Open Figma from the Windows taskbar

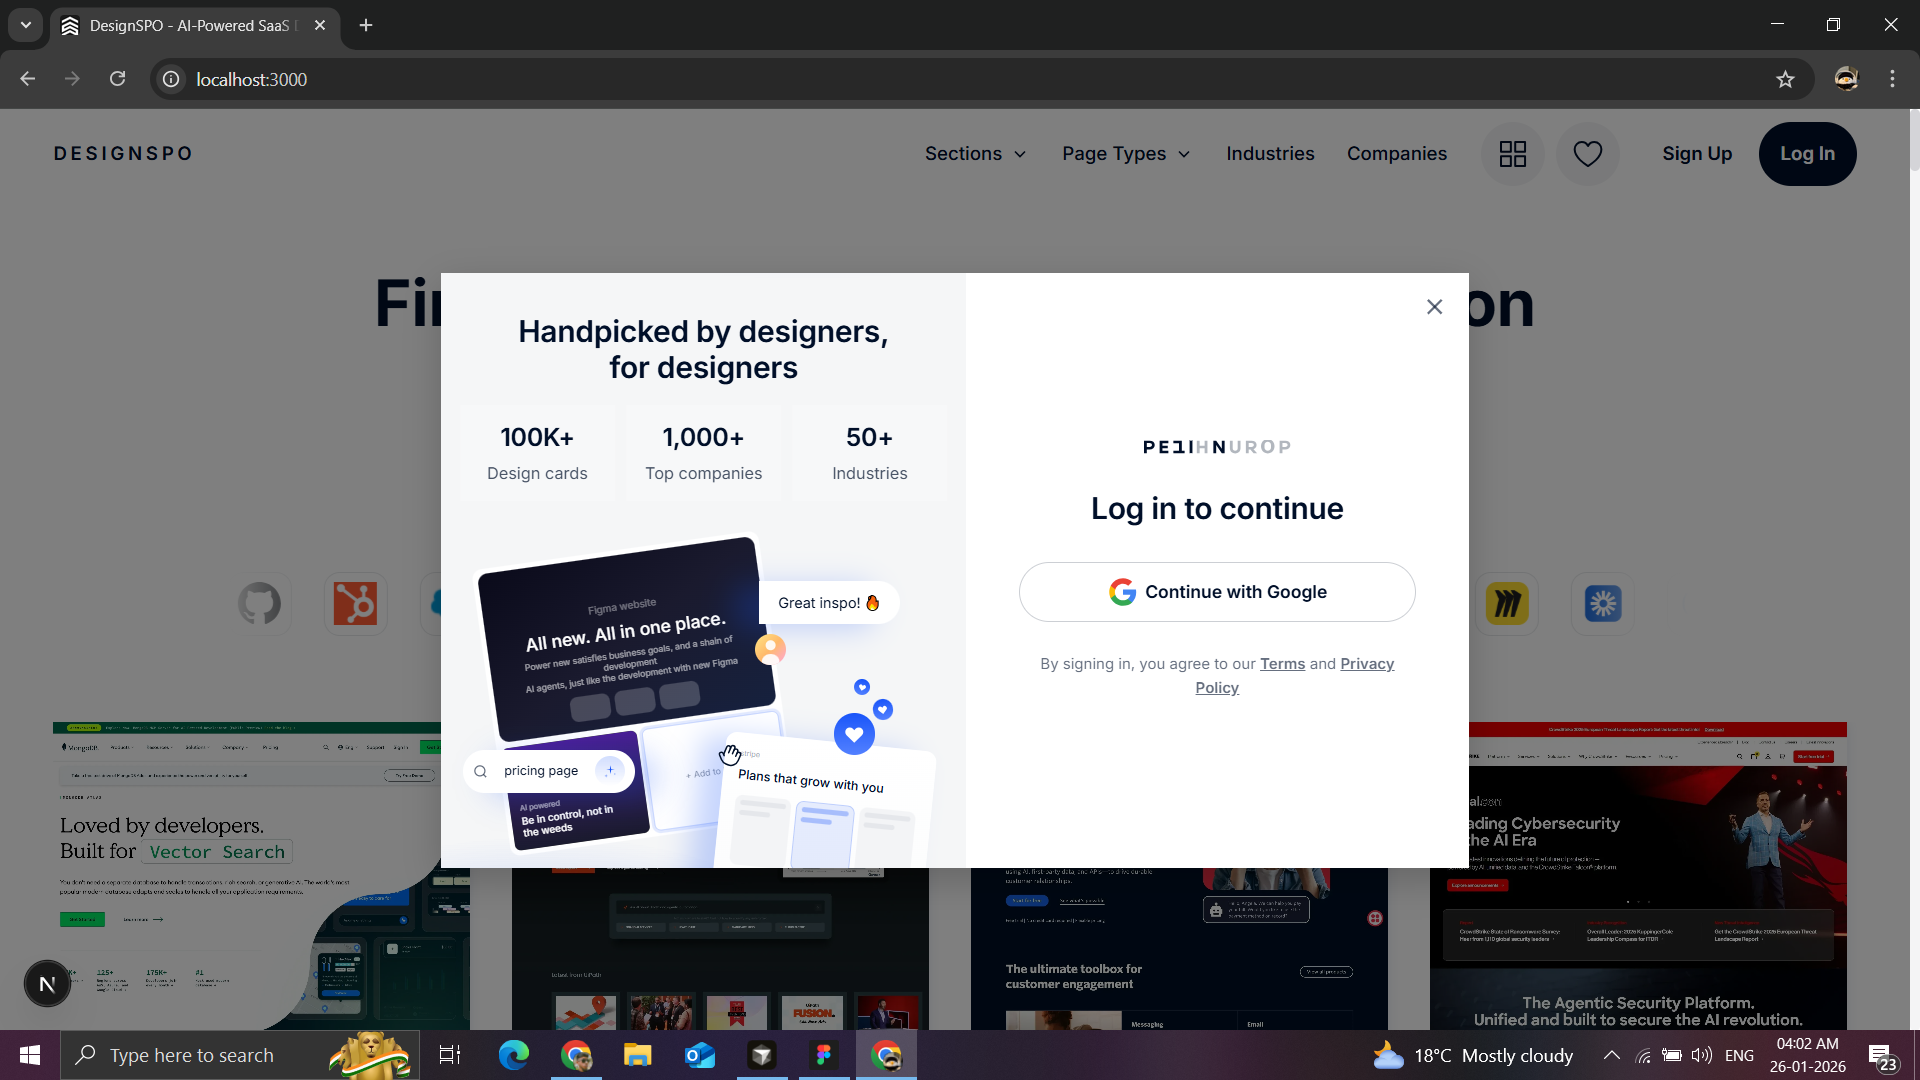(824, 1055)
